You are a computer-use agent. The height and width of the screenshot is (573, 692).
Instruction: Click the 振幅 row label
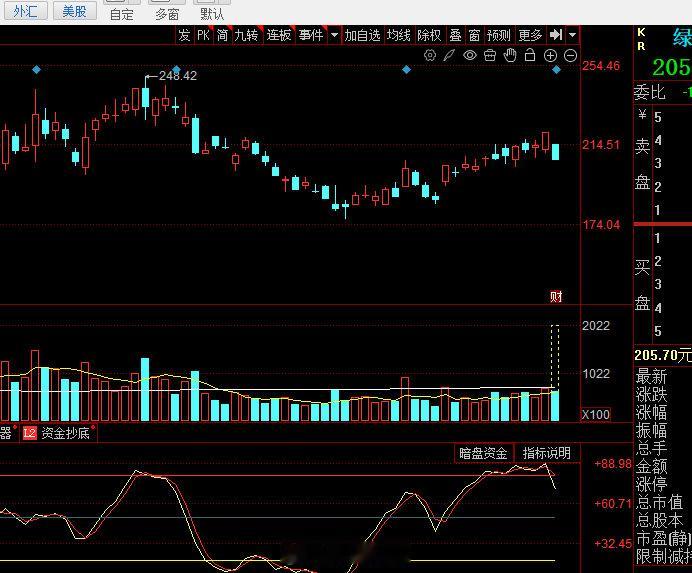click(651, 430)
